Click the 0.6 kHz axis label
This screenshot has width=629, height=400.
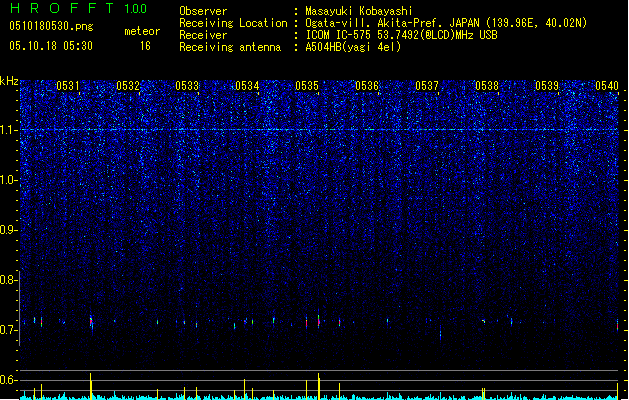tap(9, 380)
